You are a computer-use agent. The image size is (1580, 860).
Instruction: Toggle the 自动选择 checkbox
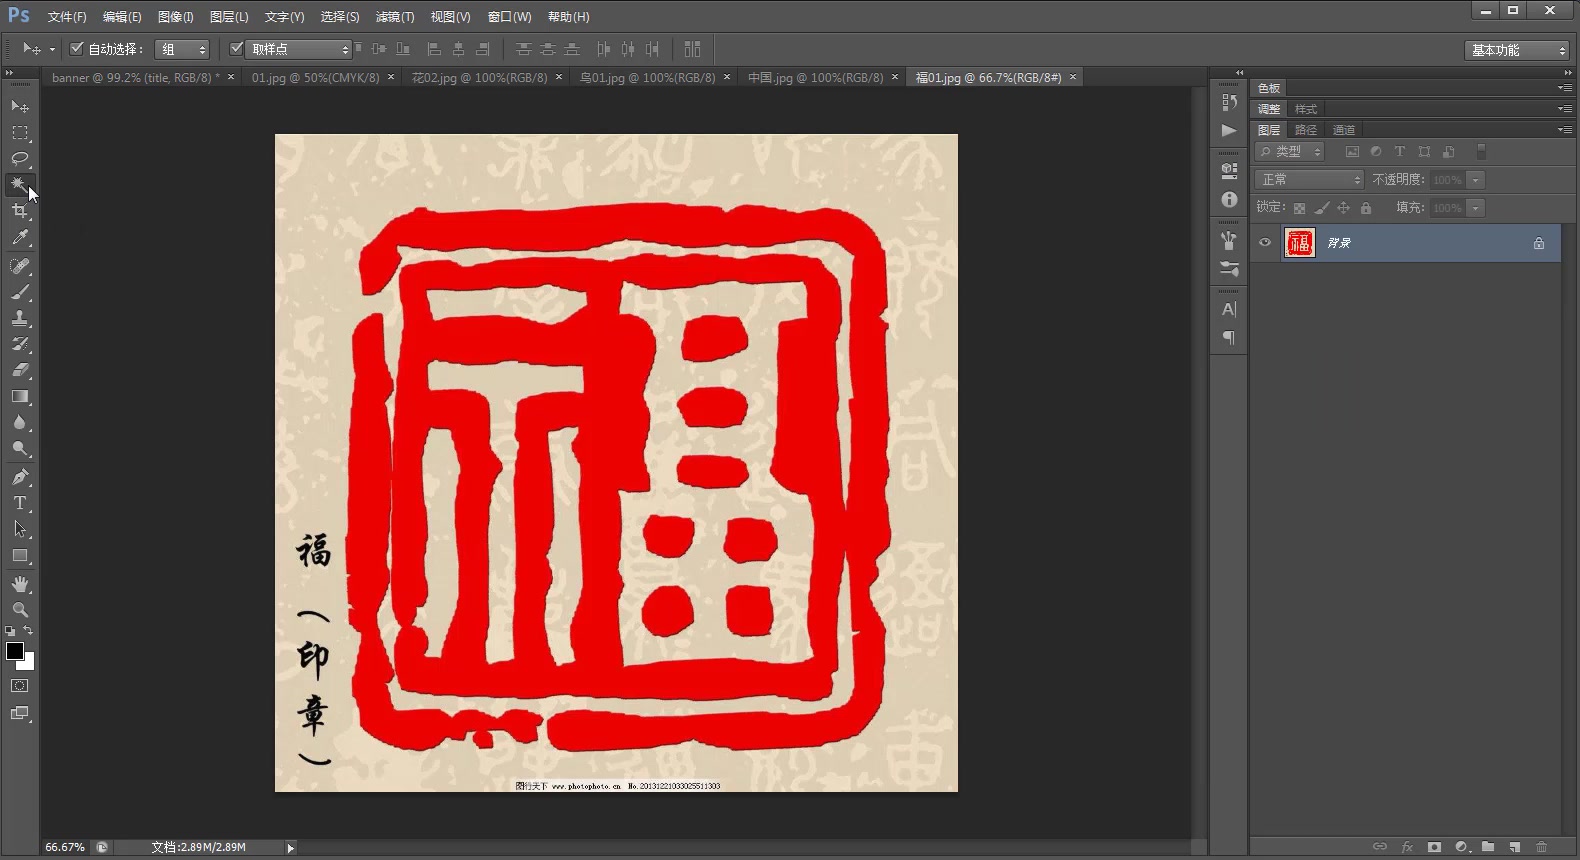coord(76,48)
